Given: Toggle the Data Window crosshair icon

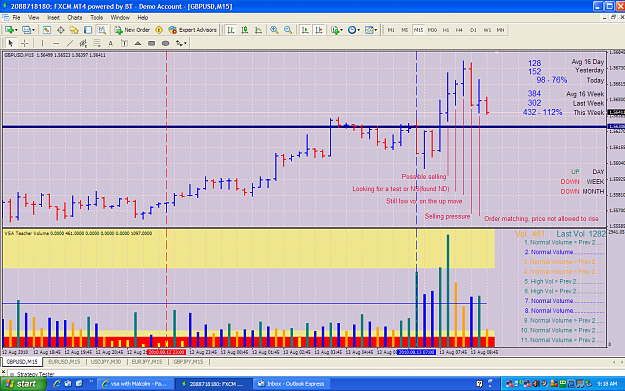Looking at the screenshot, I should 61,30.
